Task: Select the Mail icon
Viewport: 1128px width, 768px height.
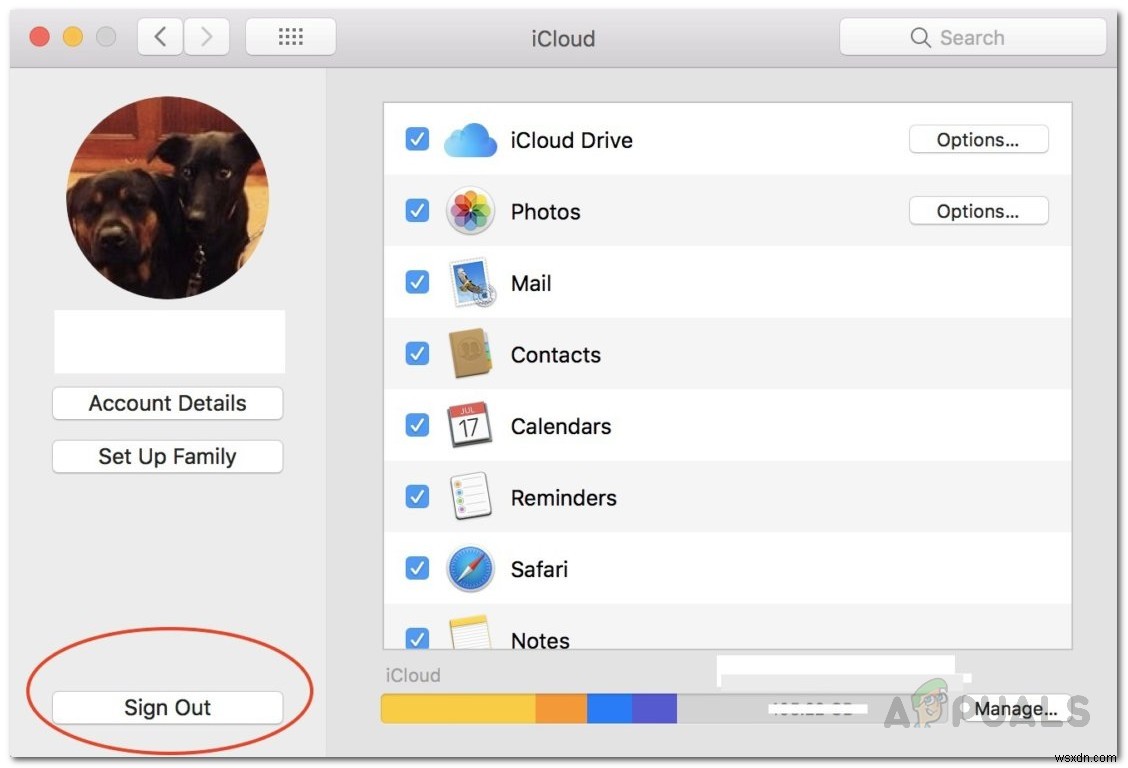Action: pos(470,282)
